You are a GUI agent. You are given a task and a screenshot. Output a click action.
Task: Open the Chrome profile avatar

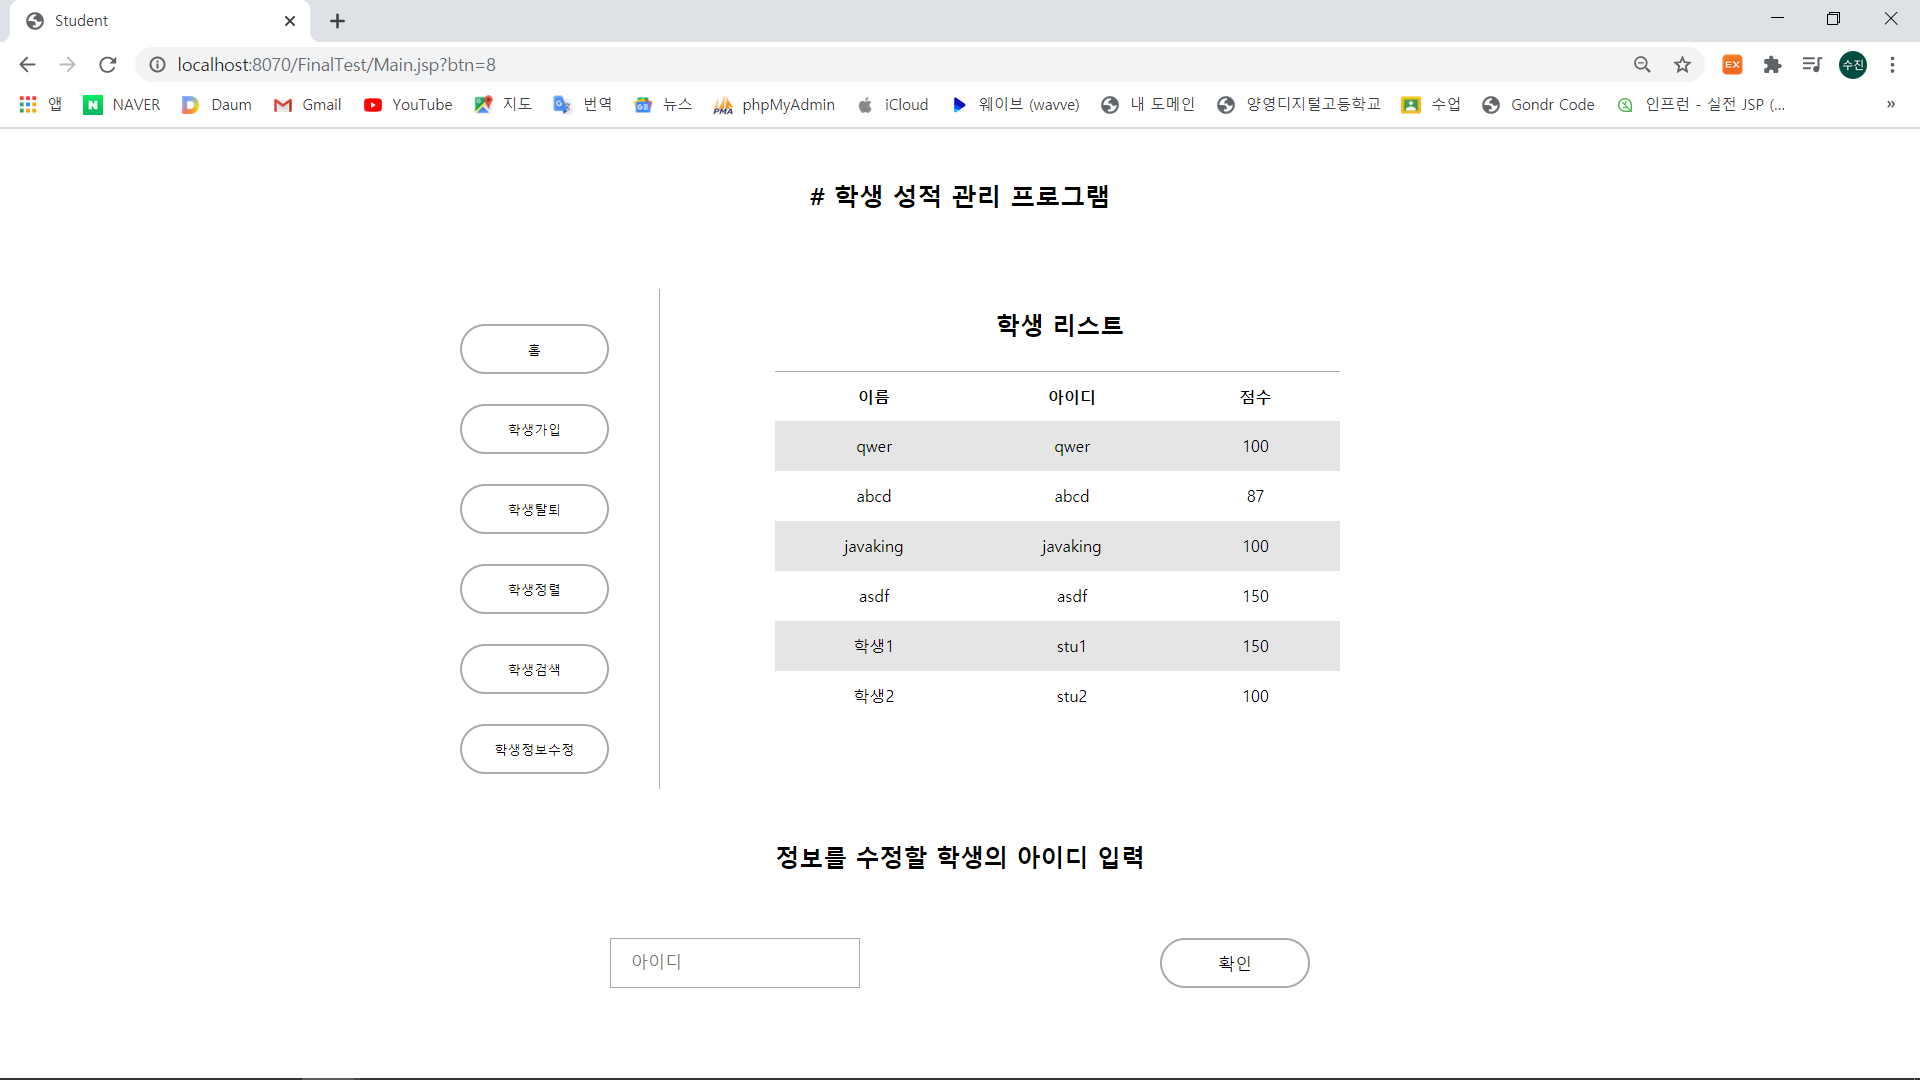pyautogui.click(x=1853, y=64)
